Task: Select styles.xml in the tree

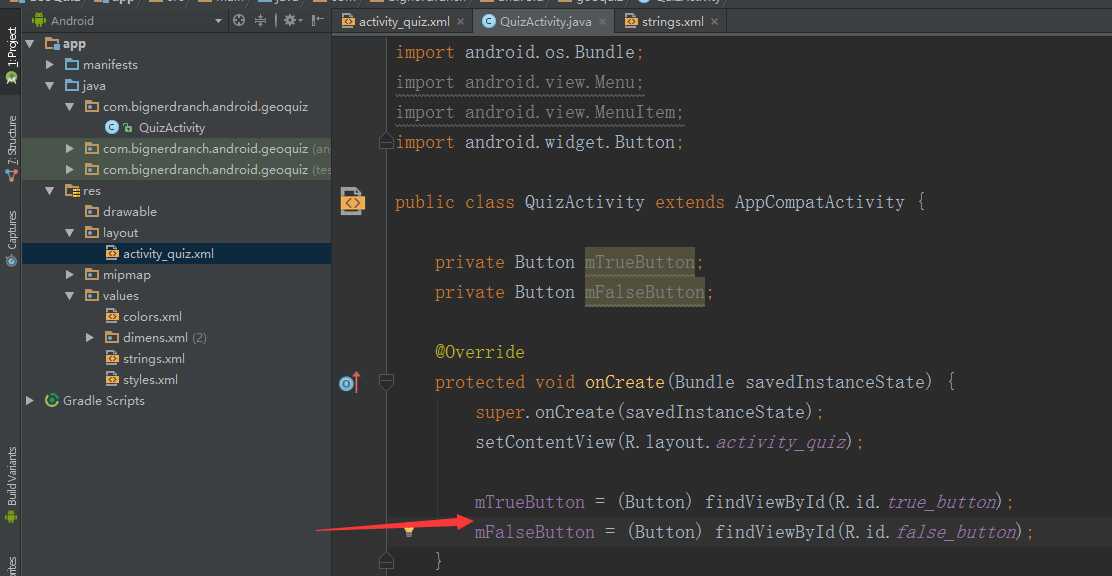Action: tap(177, 380)
